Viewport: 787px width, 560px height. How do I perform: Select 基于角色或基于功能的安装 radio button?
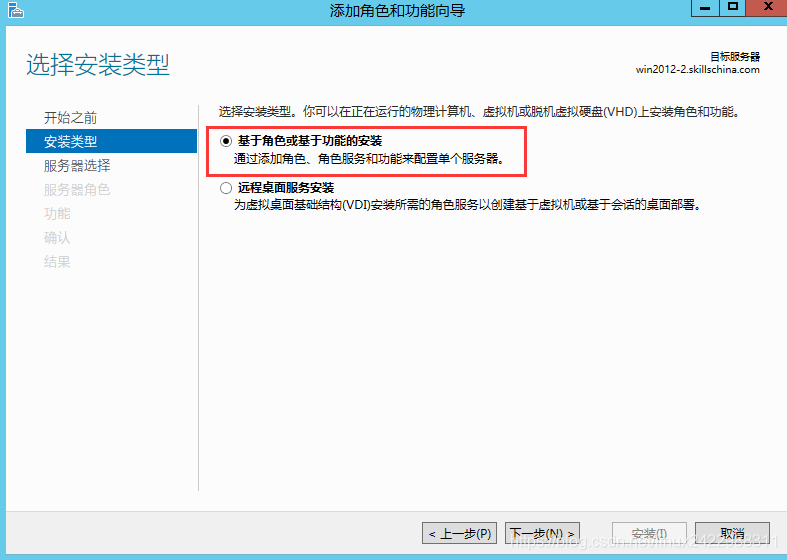point(226,142)
